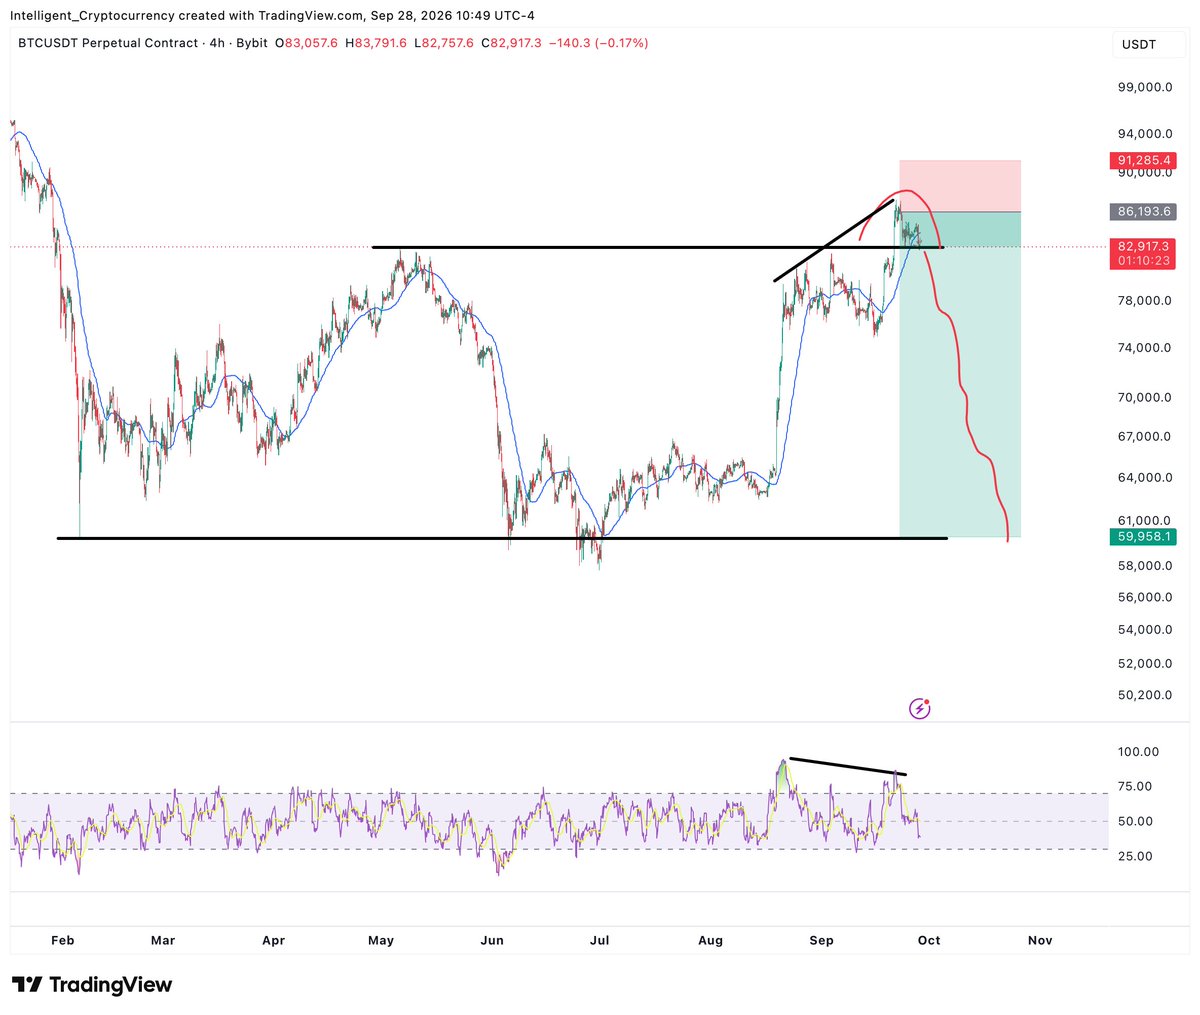Screen dimensions: 1200x1015
Task: Select the black divergence line on RSI pane
Action: (x=848, y=765)
